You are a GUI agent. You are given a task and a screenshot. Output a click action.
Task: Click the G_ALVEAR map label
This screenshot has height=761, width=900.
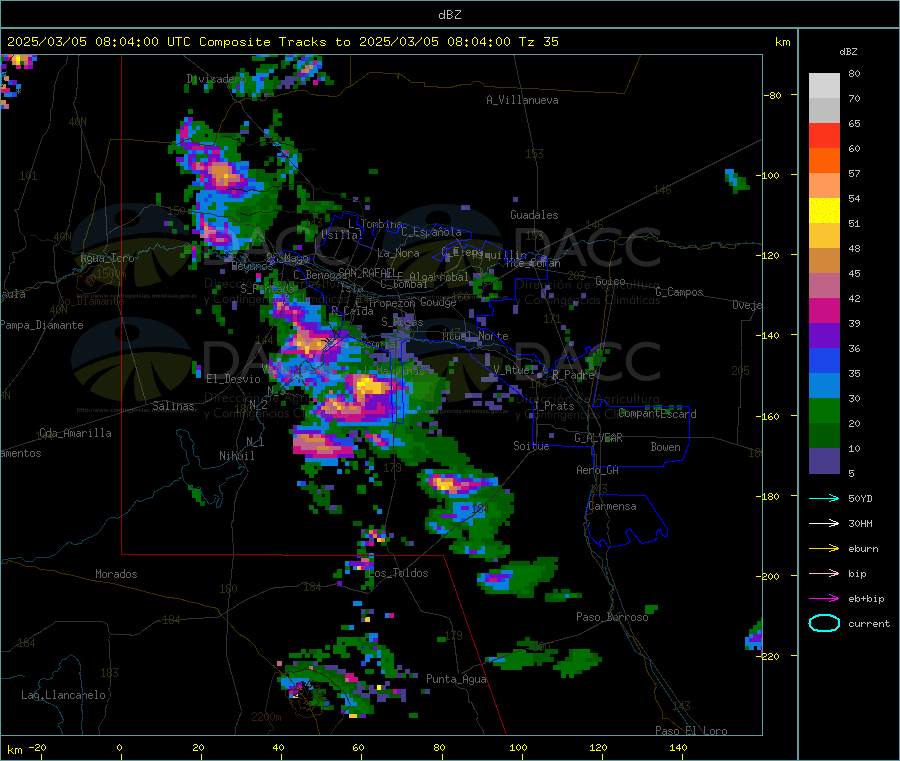click(x=598, y=438)
